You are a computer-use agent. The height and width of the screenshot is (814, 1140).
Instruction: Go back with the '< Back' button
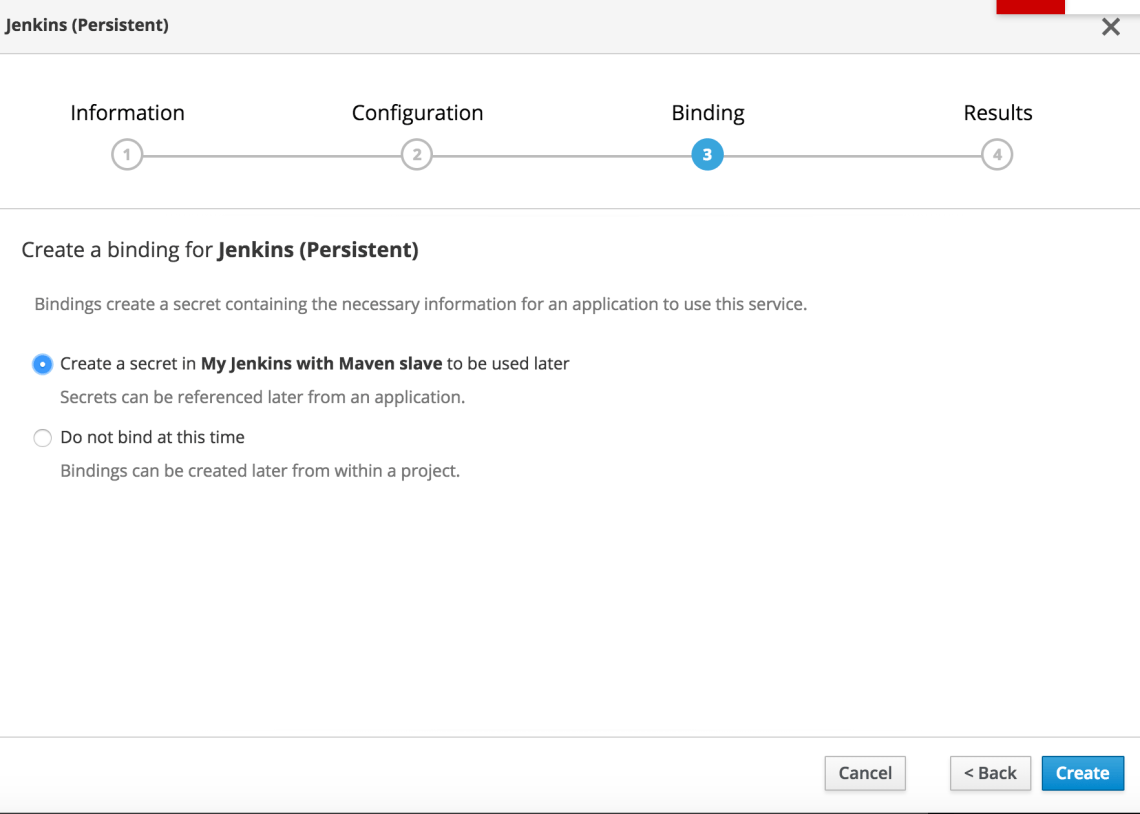[990, 773]
